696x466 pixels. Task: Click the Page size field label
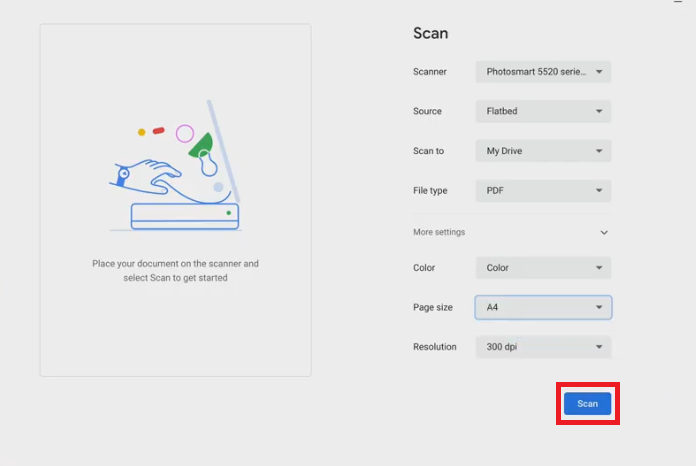(x=433, y=308)
